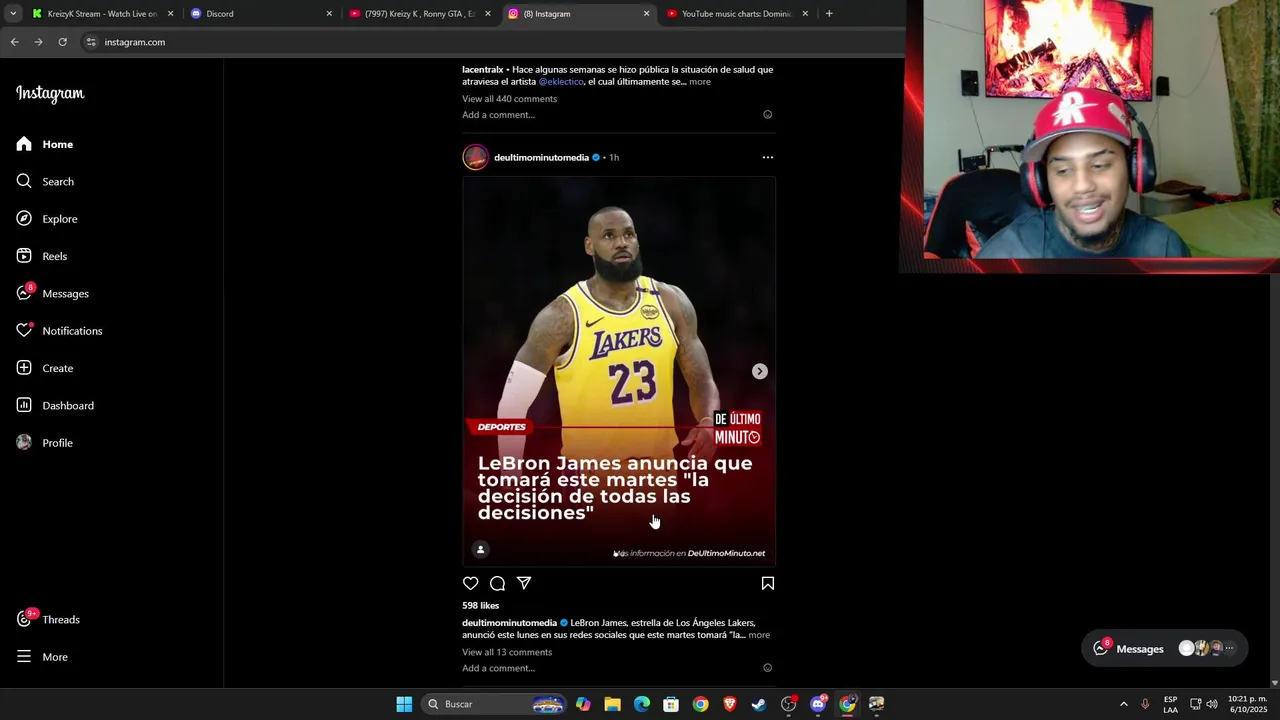Open emoji picker for LeBron post comment
1280x720 pixels.
[768, 668]
